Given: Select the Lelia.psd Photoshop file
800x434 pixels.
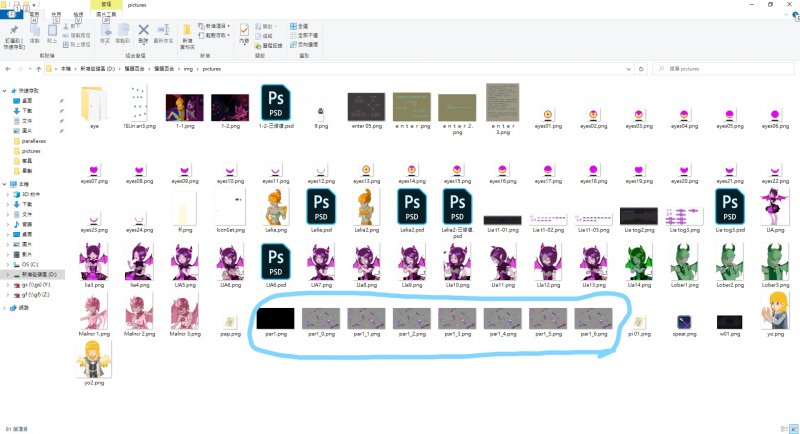Looking at the screenshot, I should [321, 207].
